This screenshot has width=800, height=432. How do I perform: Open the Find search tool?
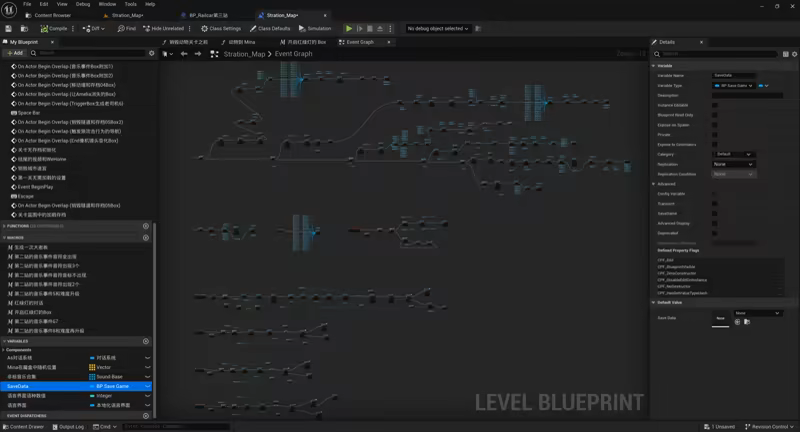(x=127, y=29)
